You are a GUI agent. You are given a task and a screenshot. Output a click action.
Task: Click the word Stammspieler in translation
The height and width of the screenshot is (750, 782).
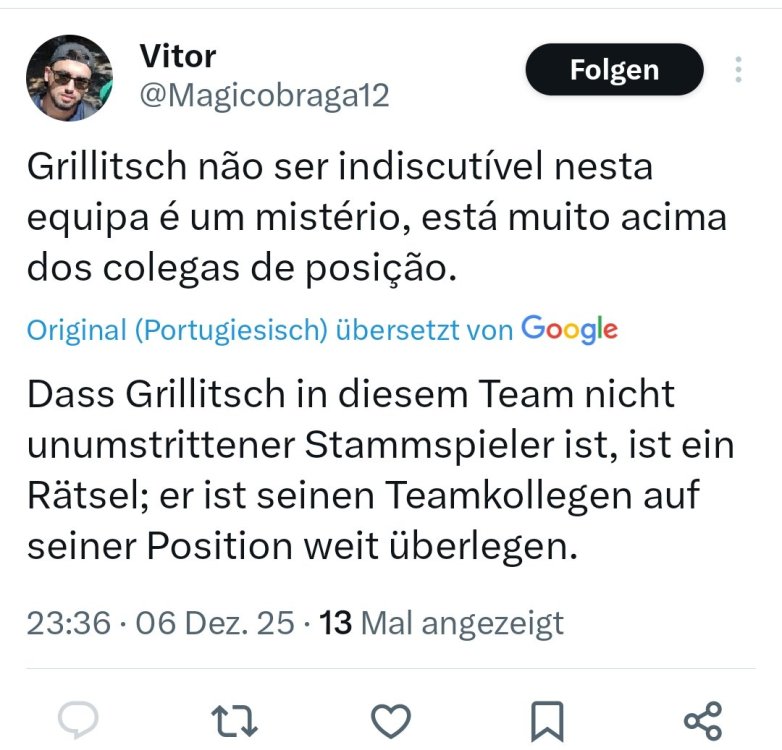coord(429,445)
